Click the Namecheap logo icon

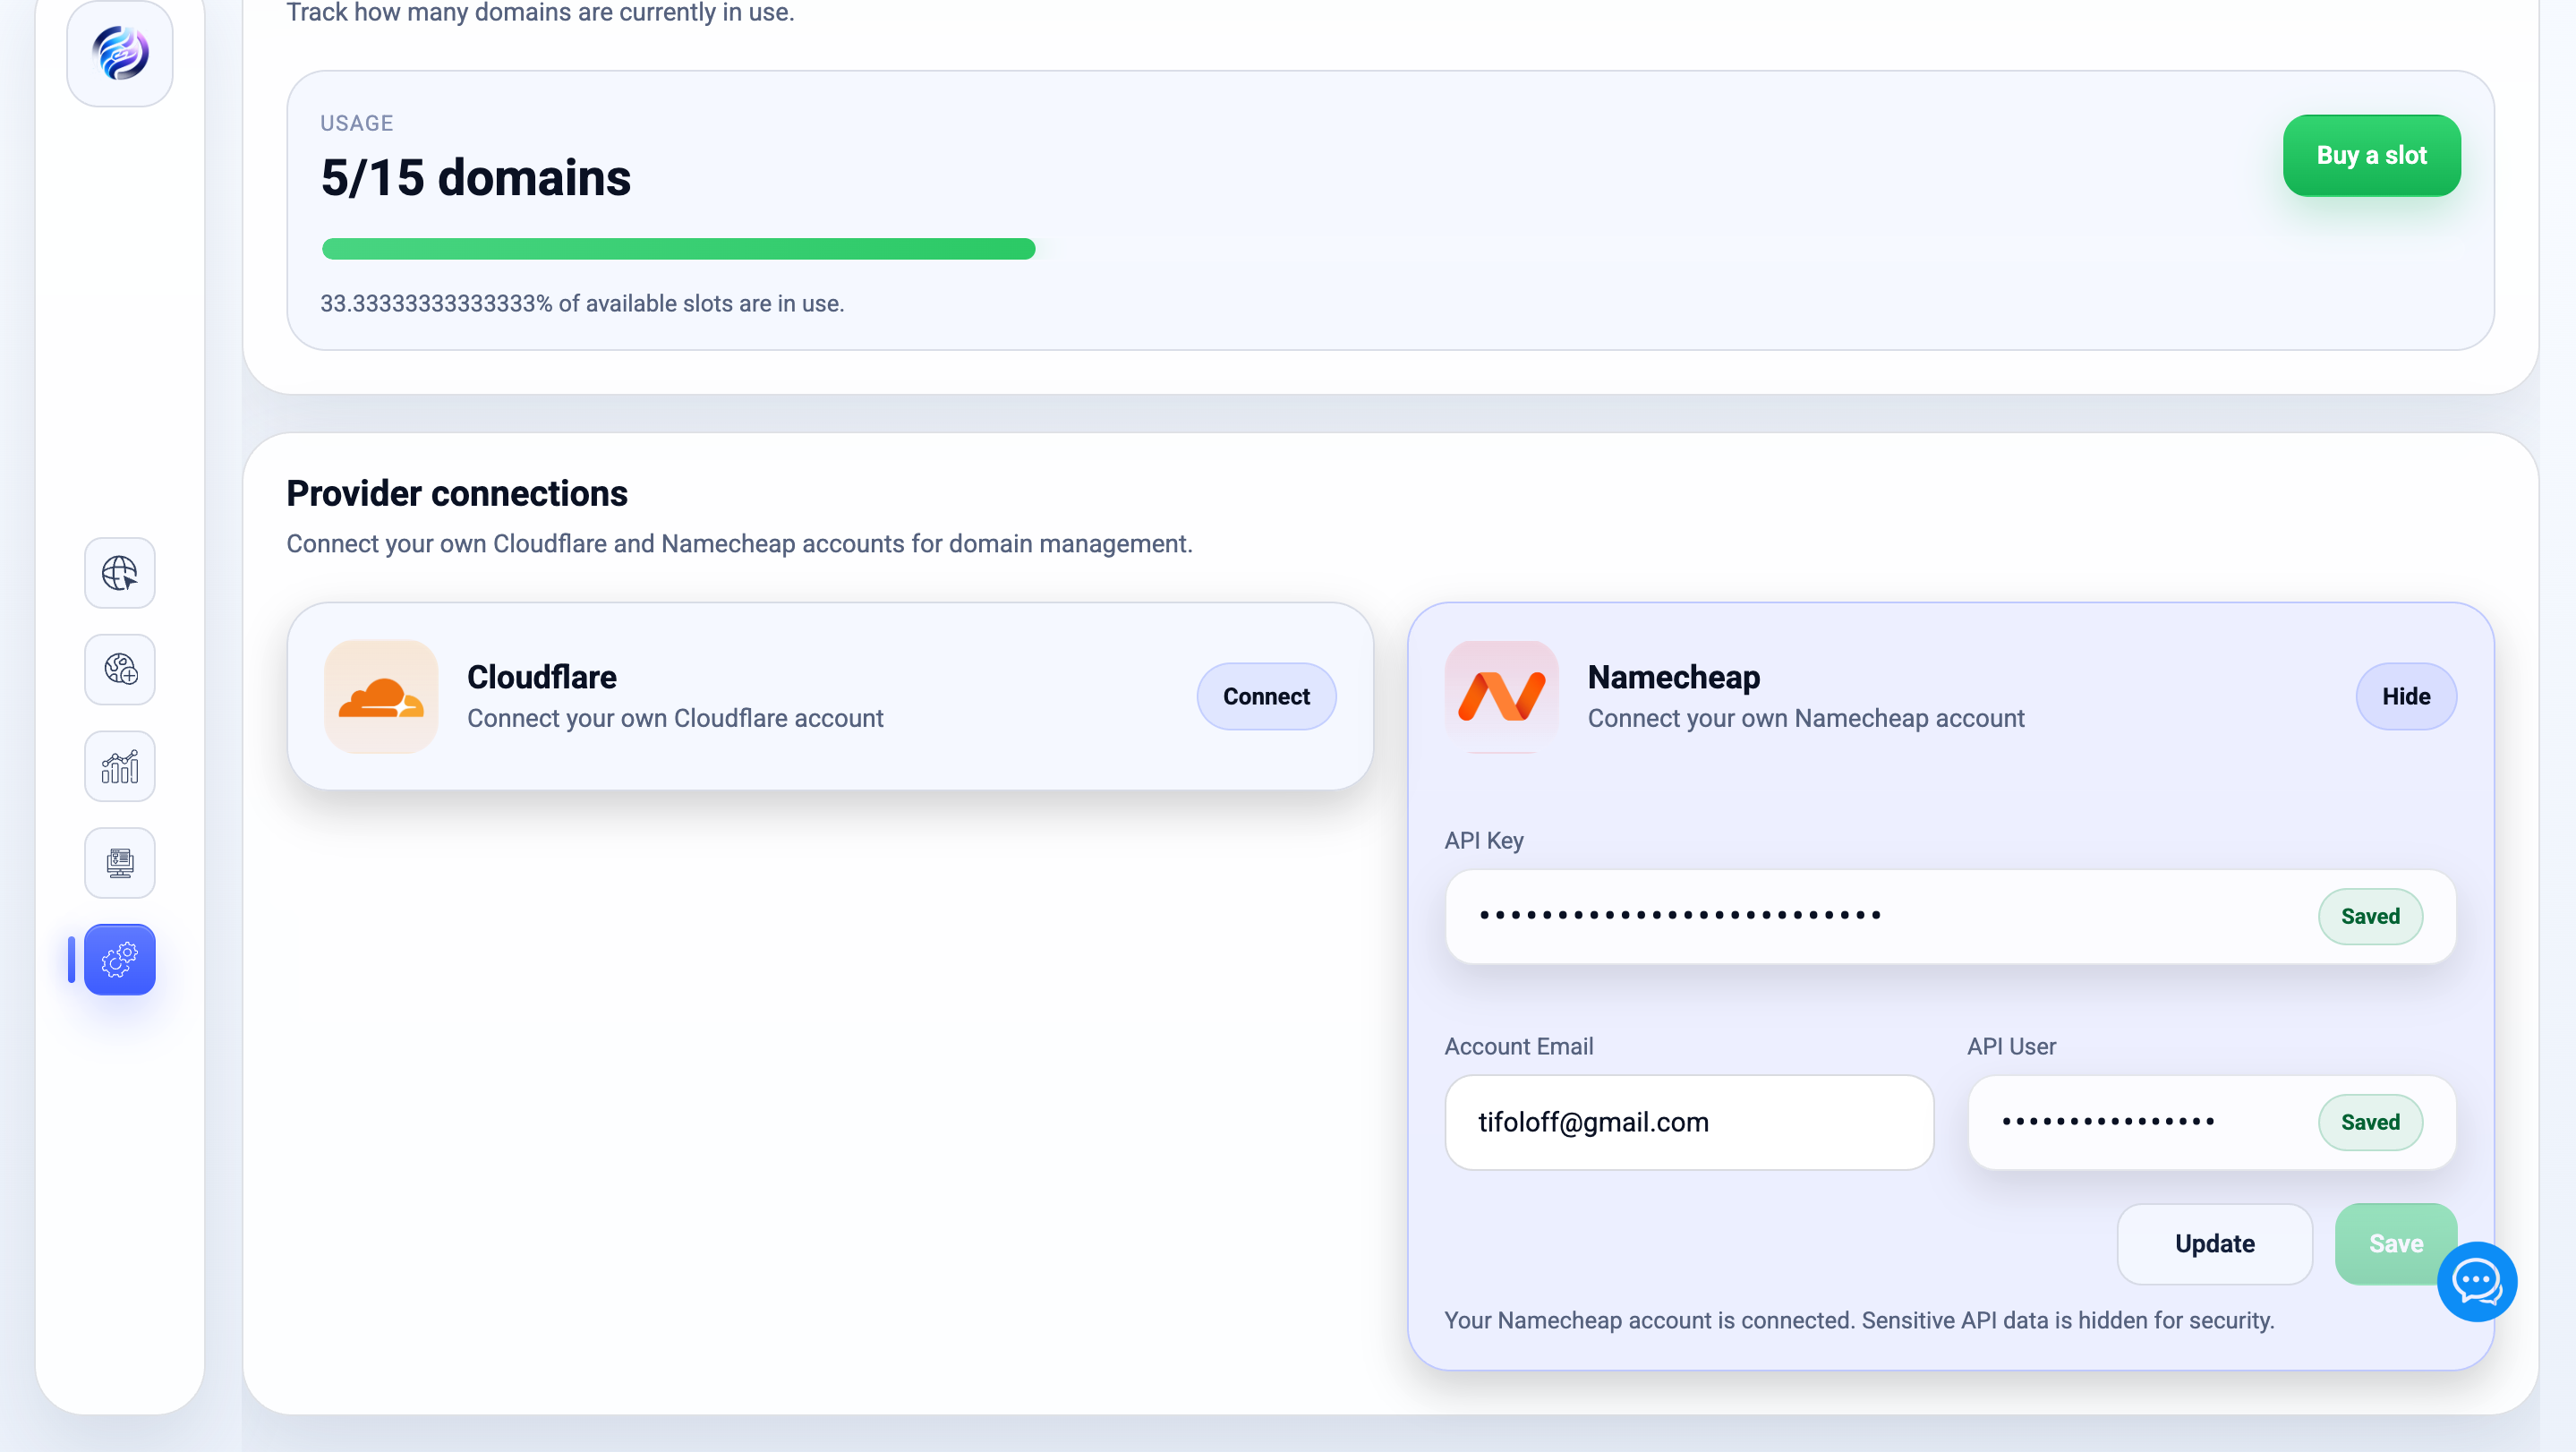1501,697
